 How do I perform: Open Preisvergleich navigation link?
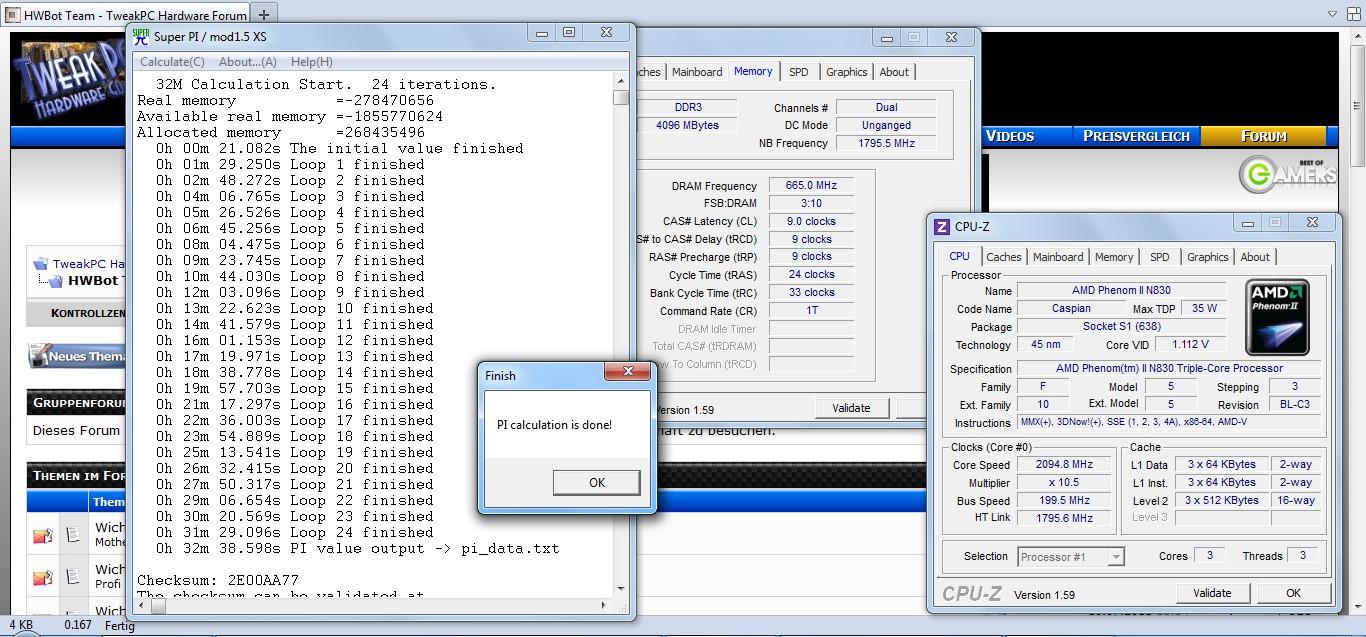pos(1136,136)
